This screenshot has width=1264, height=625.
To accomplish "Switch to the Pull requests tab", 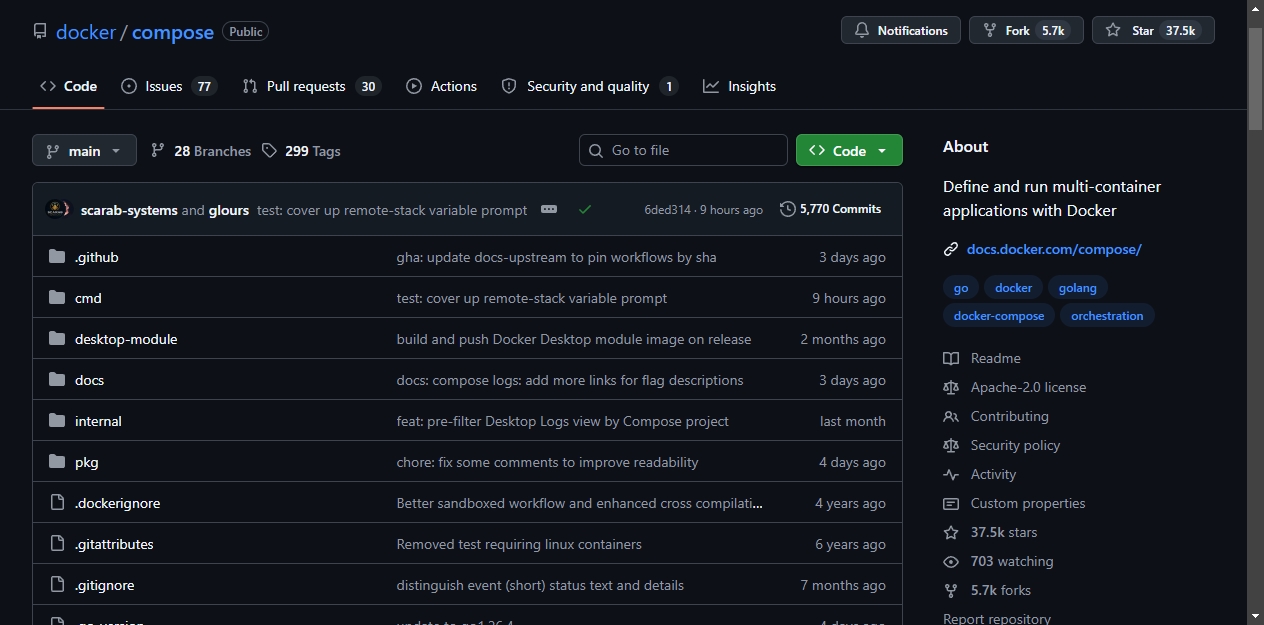I will [x=311, y=86].
